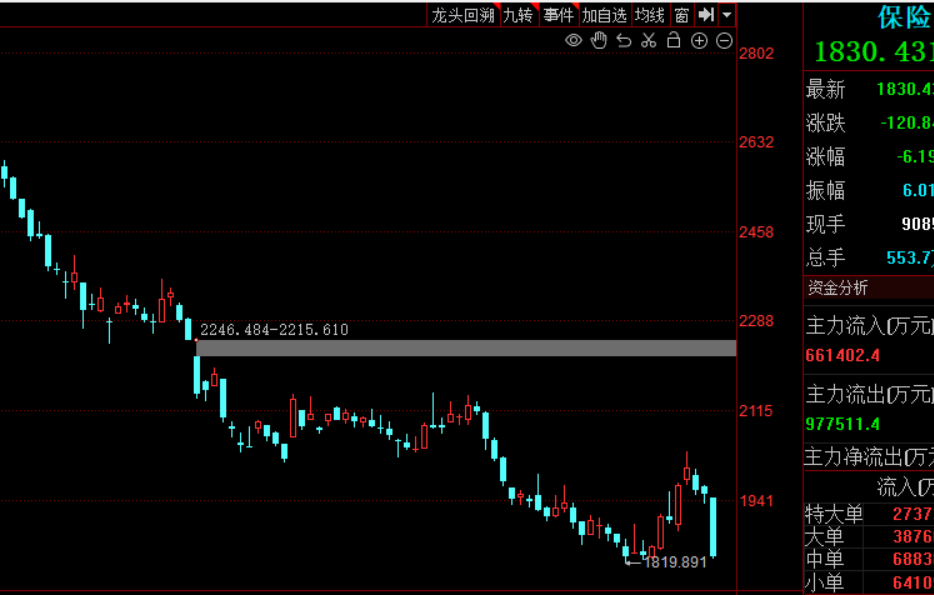Click the 涨幅 row label
The height and width of the screenshot is (595, 934).
pos(826,157)
